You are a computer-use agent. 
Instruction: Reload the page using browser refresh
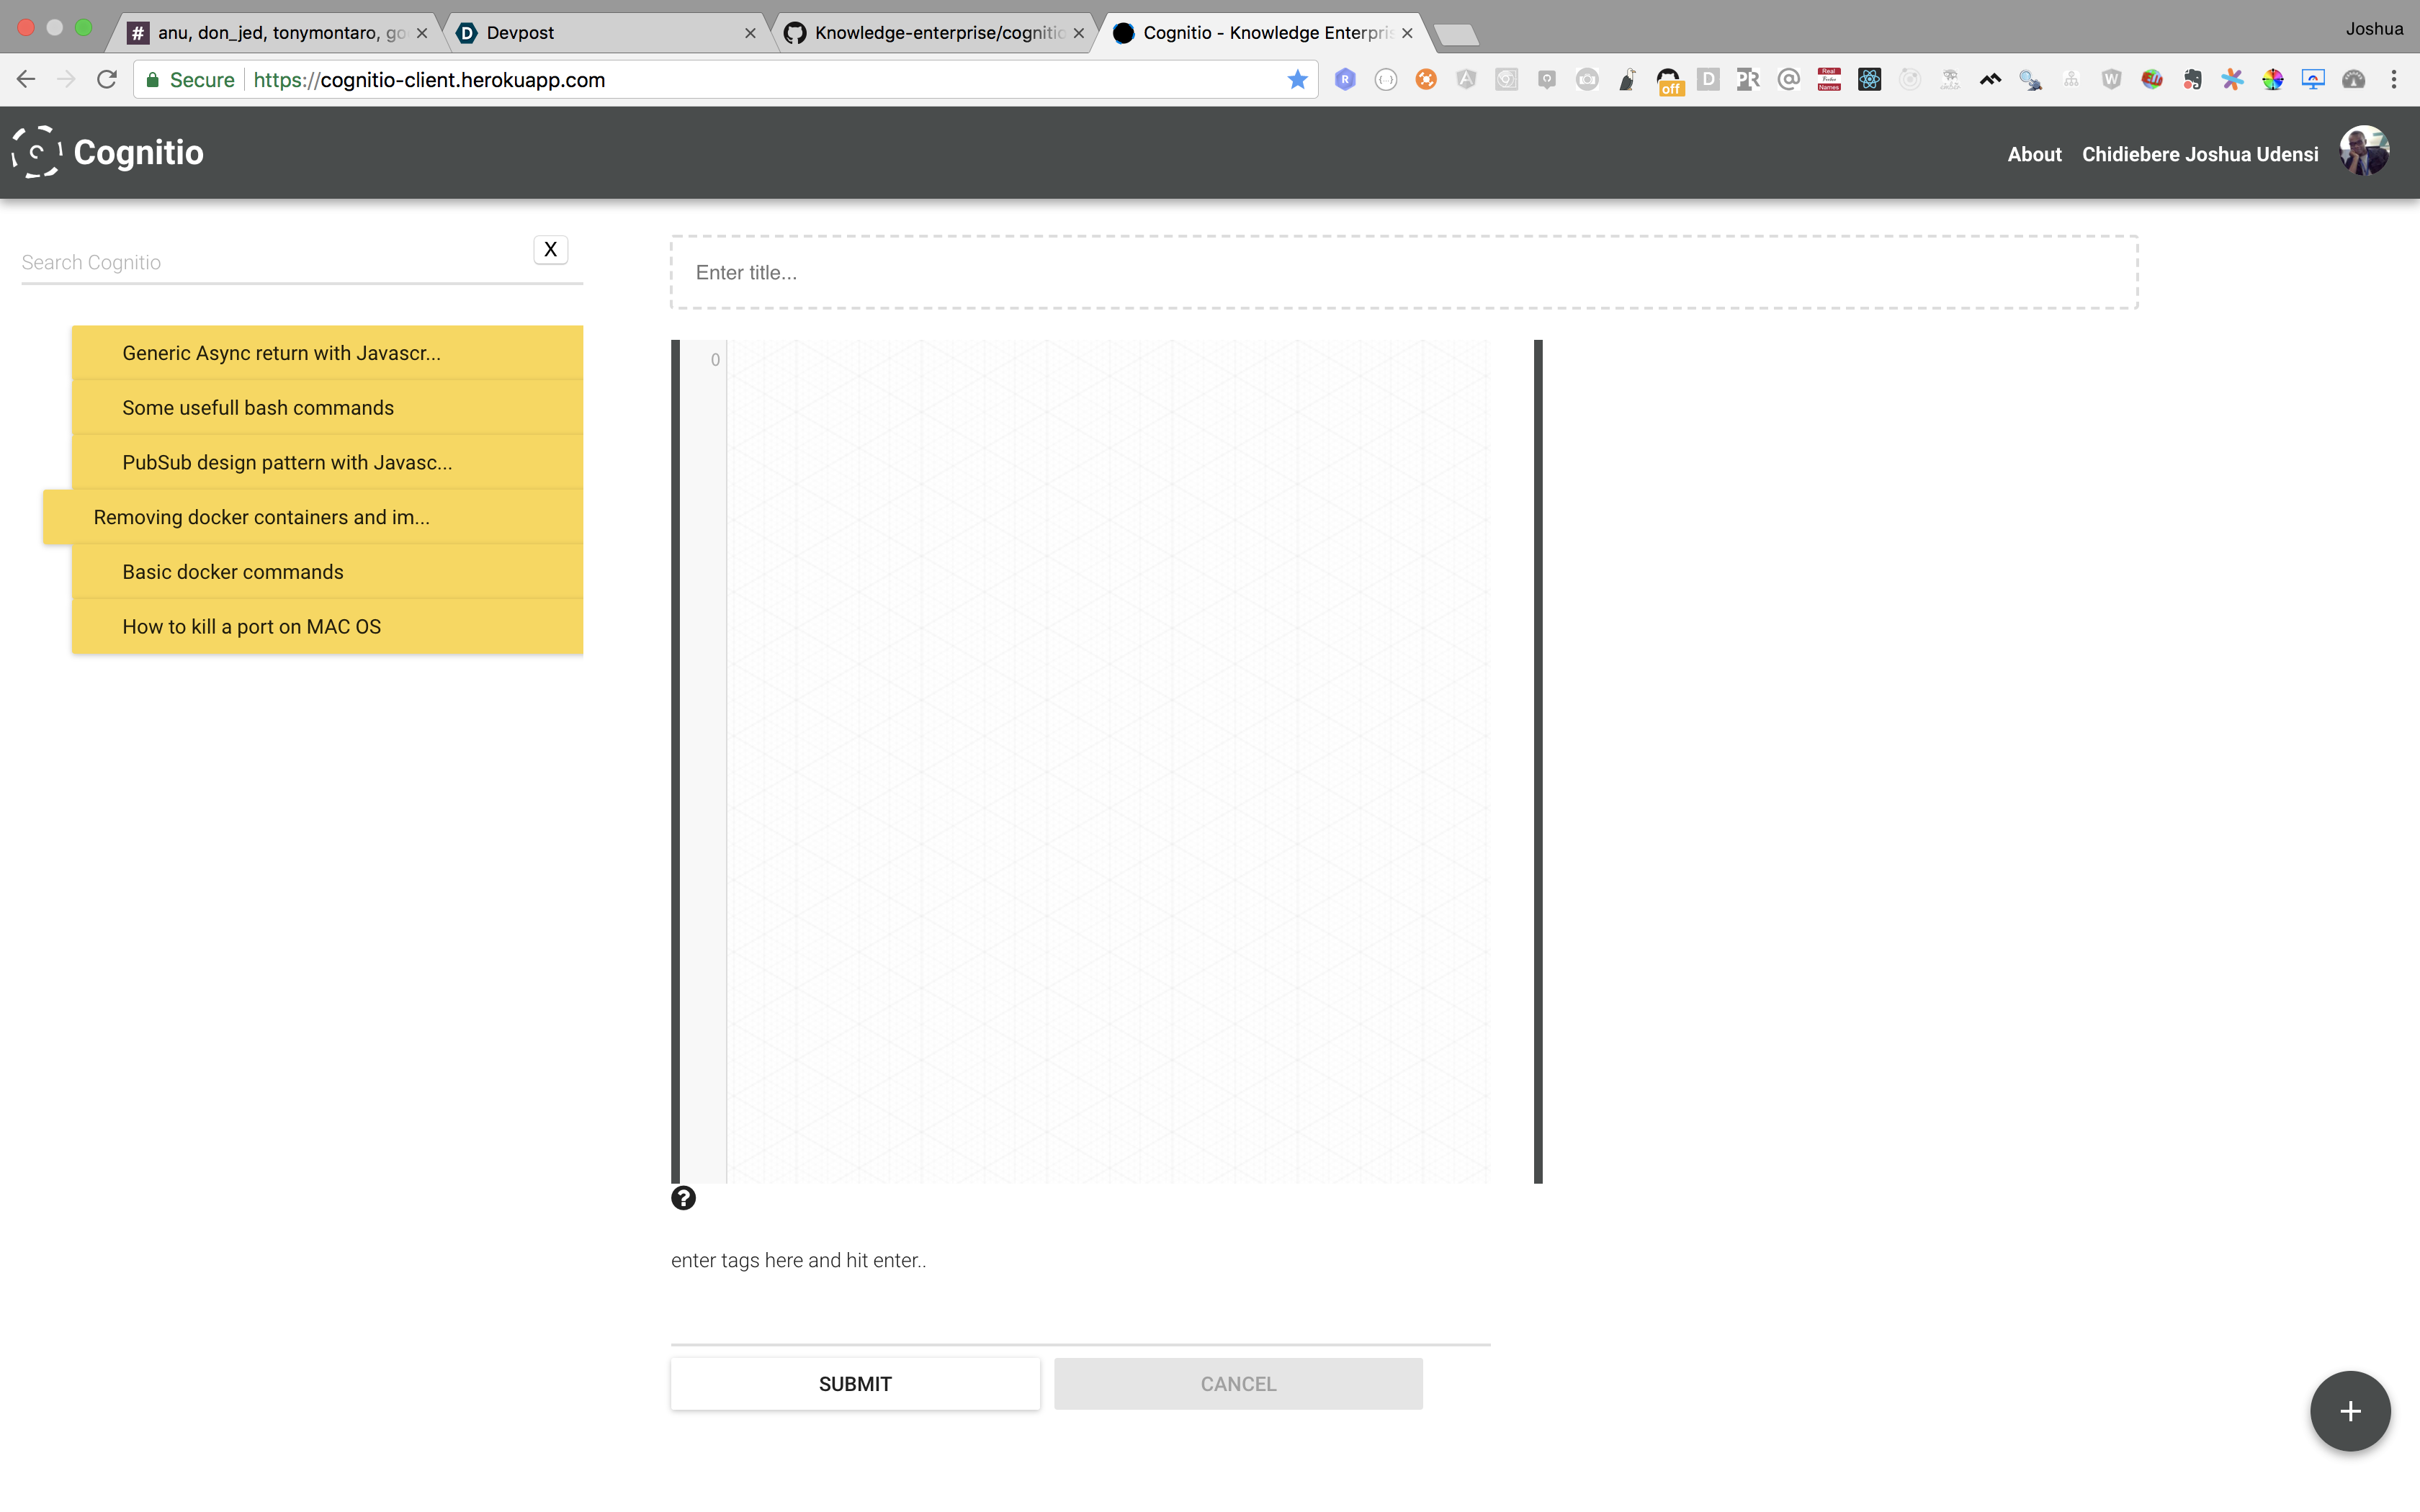[107, 80]
